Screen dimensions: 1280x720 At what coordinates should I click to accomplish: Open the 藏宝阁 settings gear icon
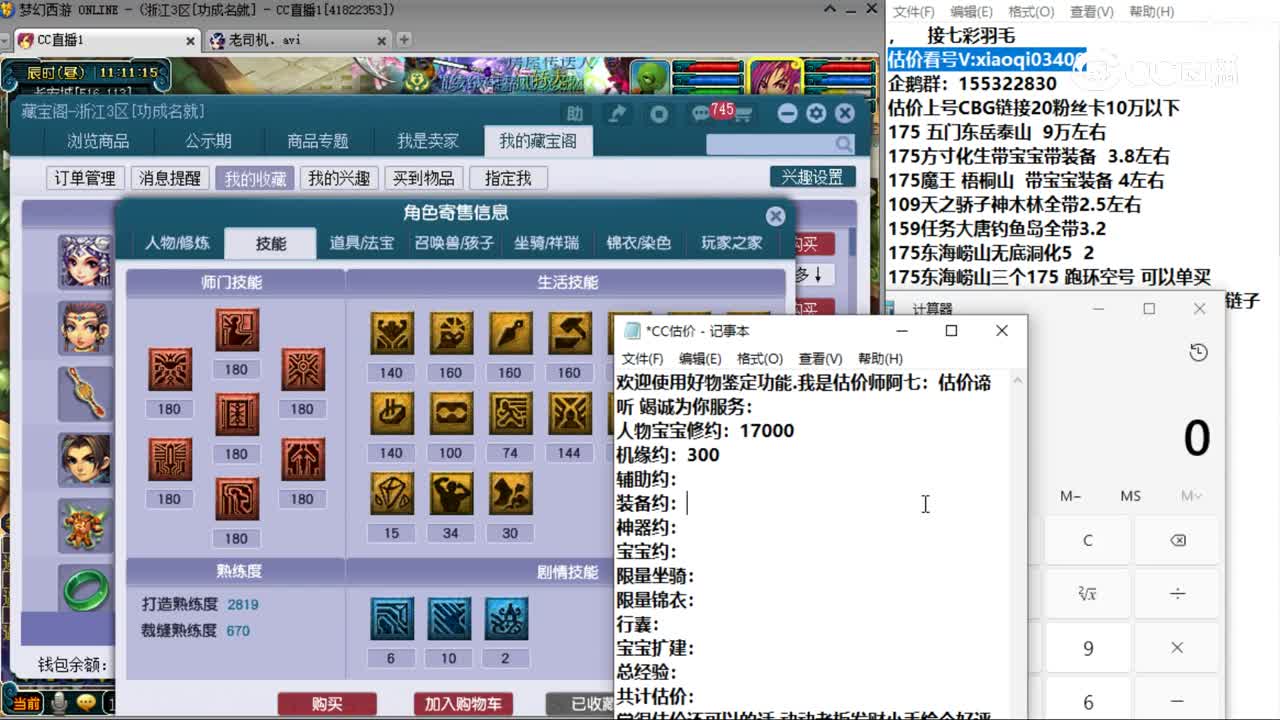(x=816, y=113)
